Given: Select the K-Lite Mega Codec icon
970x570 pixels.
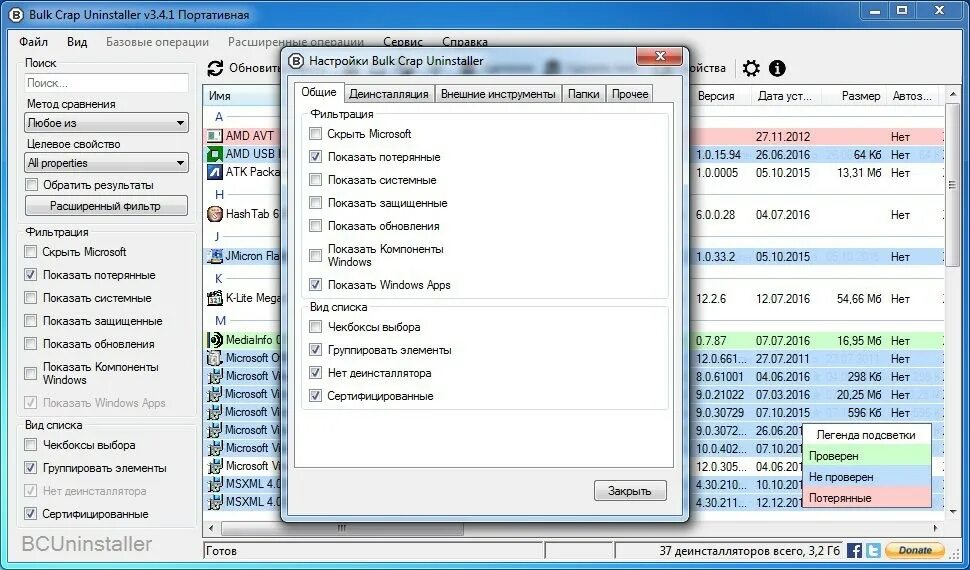Looking at the screenshot, I should (215, 298).
